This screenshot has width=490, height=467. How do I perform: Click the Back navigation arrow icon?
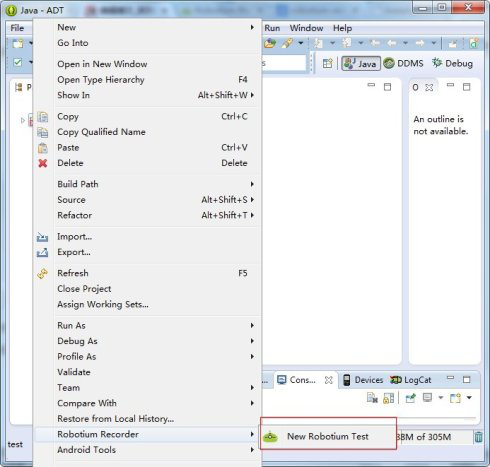tap(392, 43)
